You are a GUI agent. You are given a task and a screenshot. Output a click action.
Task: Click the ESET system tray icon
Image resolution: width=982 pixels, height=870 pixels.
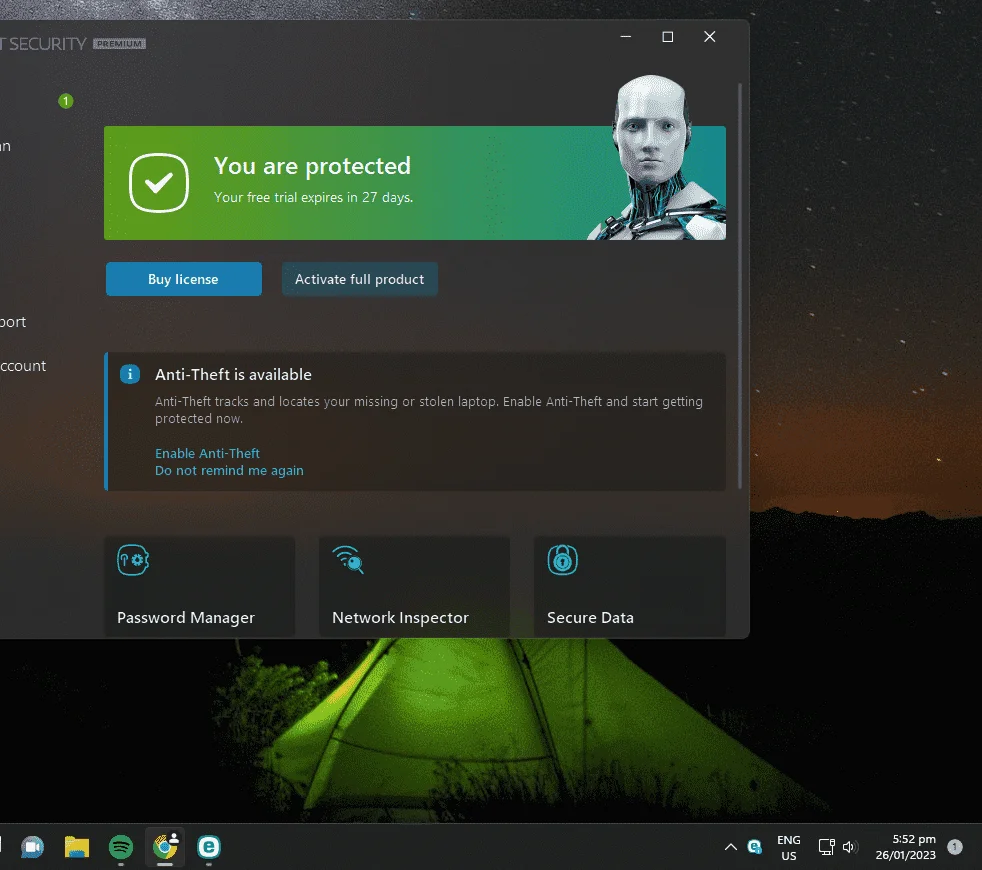pos(755,847)
